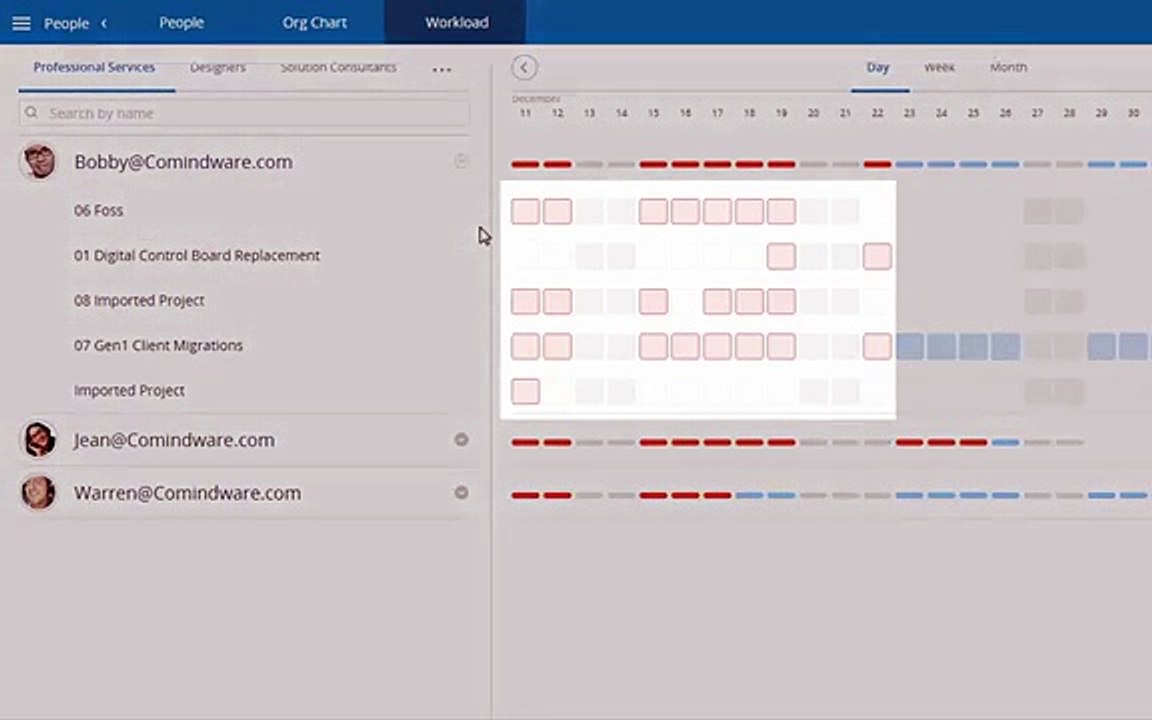Click Gen1 Client Migrations cell for Dec 22

point(877,346)
